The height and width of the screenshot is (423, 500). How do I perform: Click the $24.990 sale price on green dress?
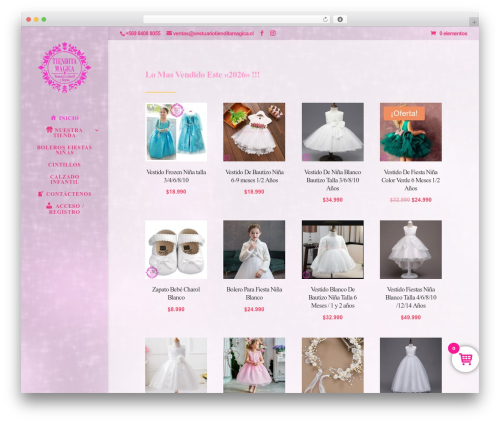[x=421, y=200]
